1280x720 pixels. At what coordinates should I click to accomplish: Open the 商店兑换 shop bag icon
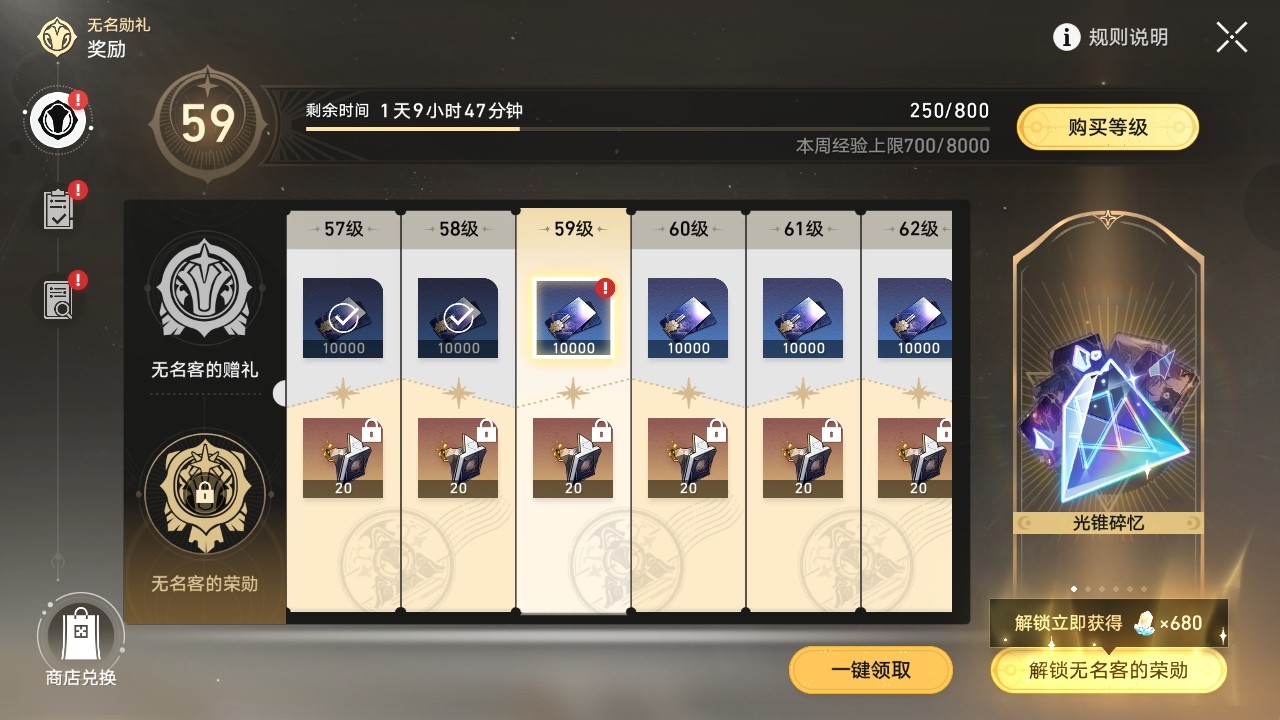(81, 632)
